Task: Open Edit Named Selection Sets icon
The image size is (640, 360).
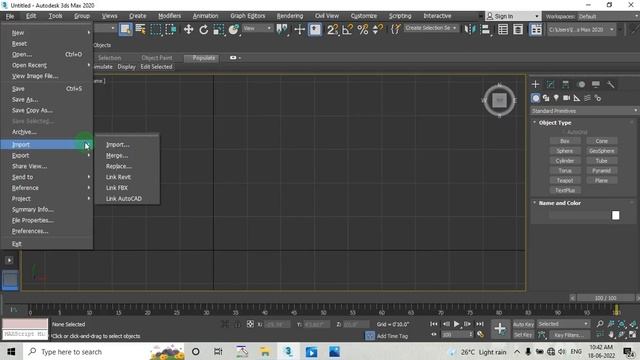Action: 396,29
